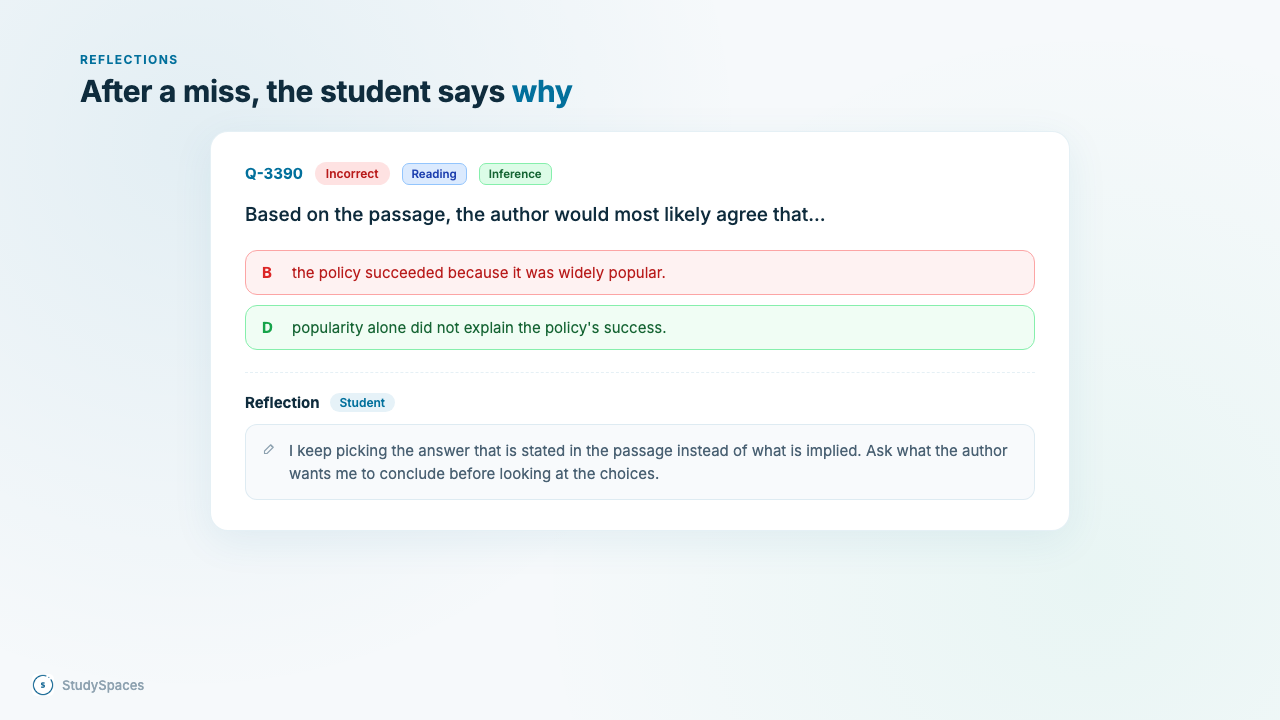Click the Inference tag
Viewport: 1280px width, 720px height.
point(515,174)
